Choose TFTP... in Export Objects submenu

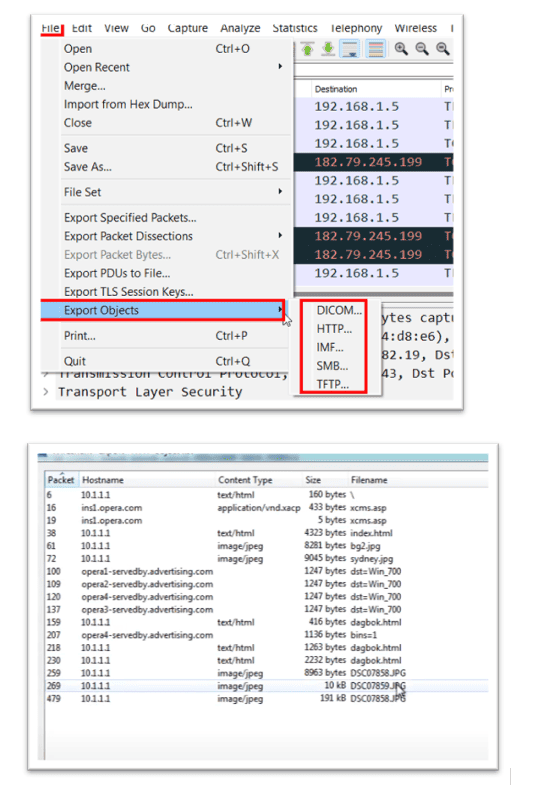point(332,384)
